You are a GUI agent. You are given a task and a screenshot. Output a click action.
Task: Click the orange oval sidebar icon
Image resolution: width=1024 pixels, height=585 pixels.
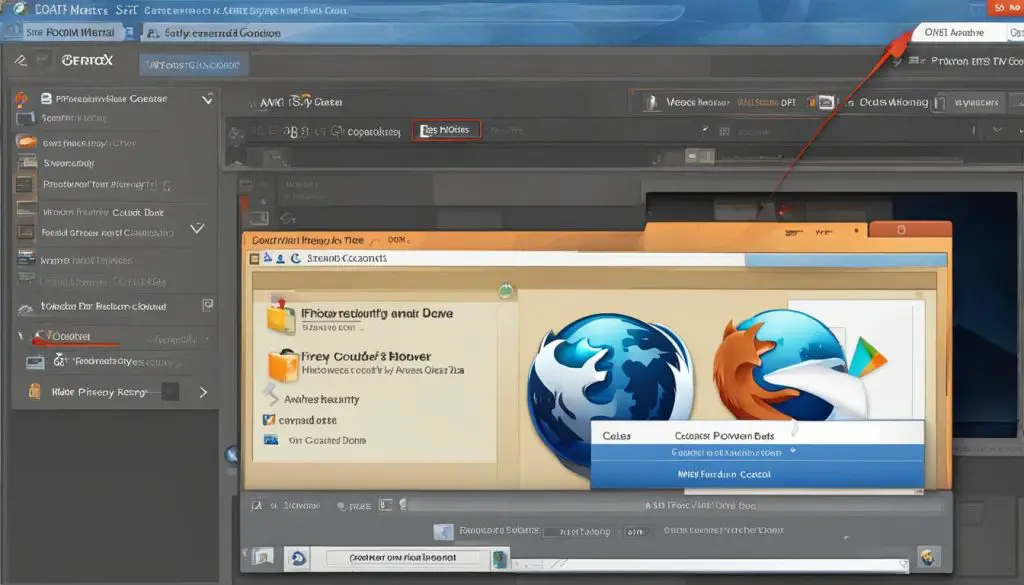click(x=26, y=141)
